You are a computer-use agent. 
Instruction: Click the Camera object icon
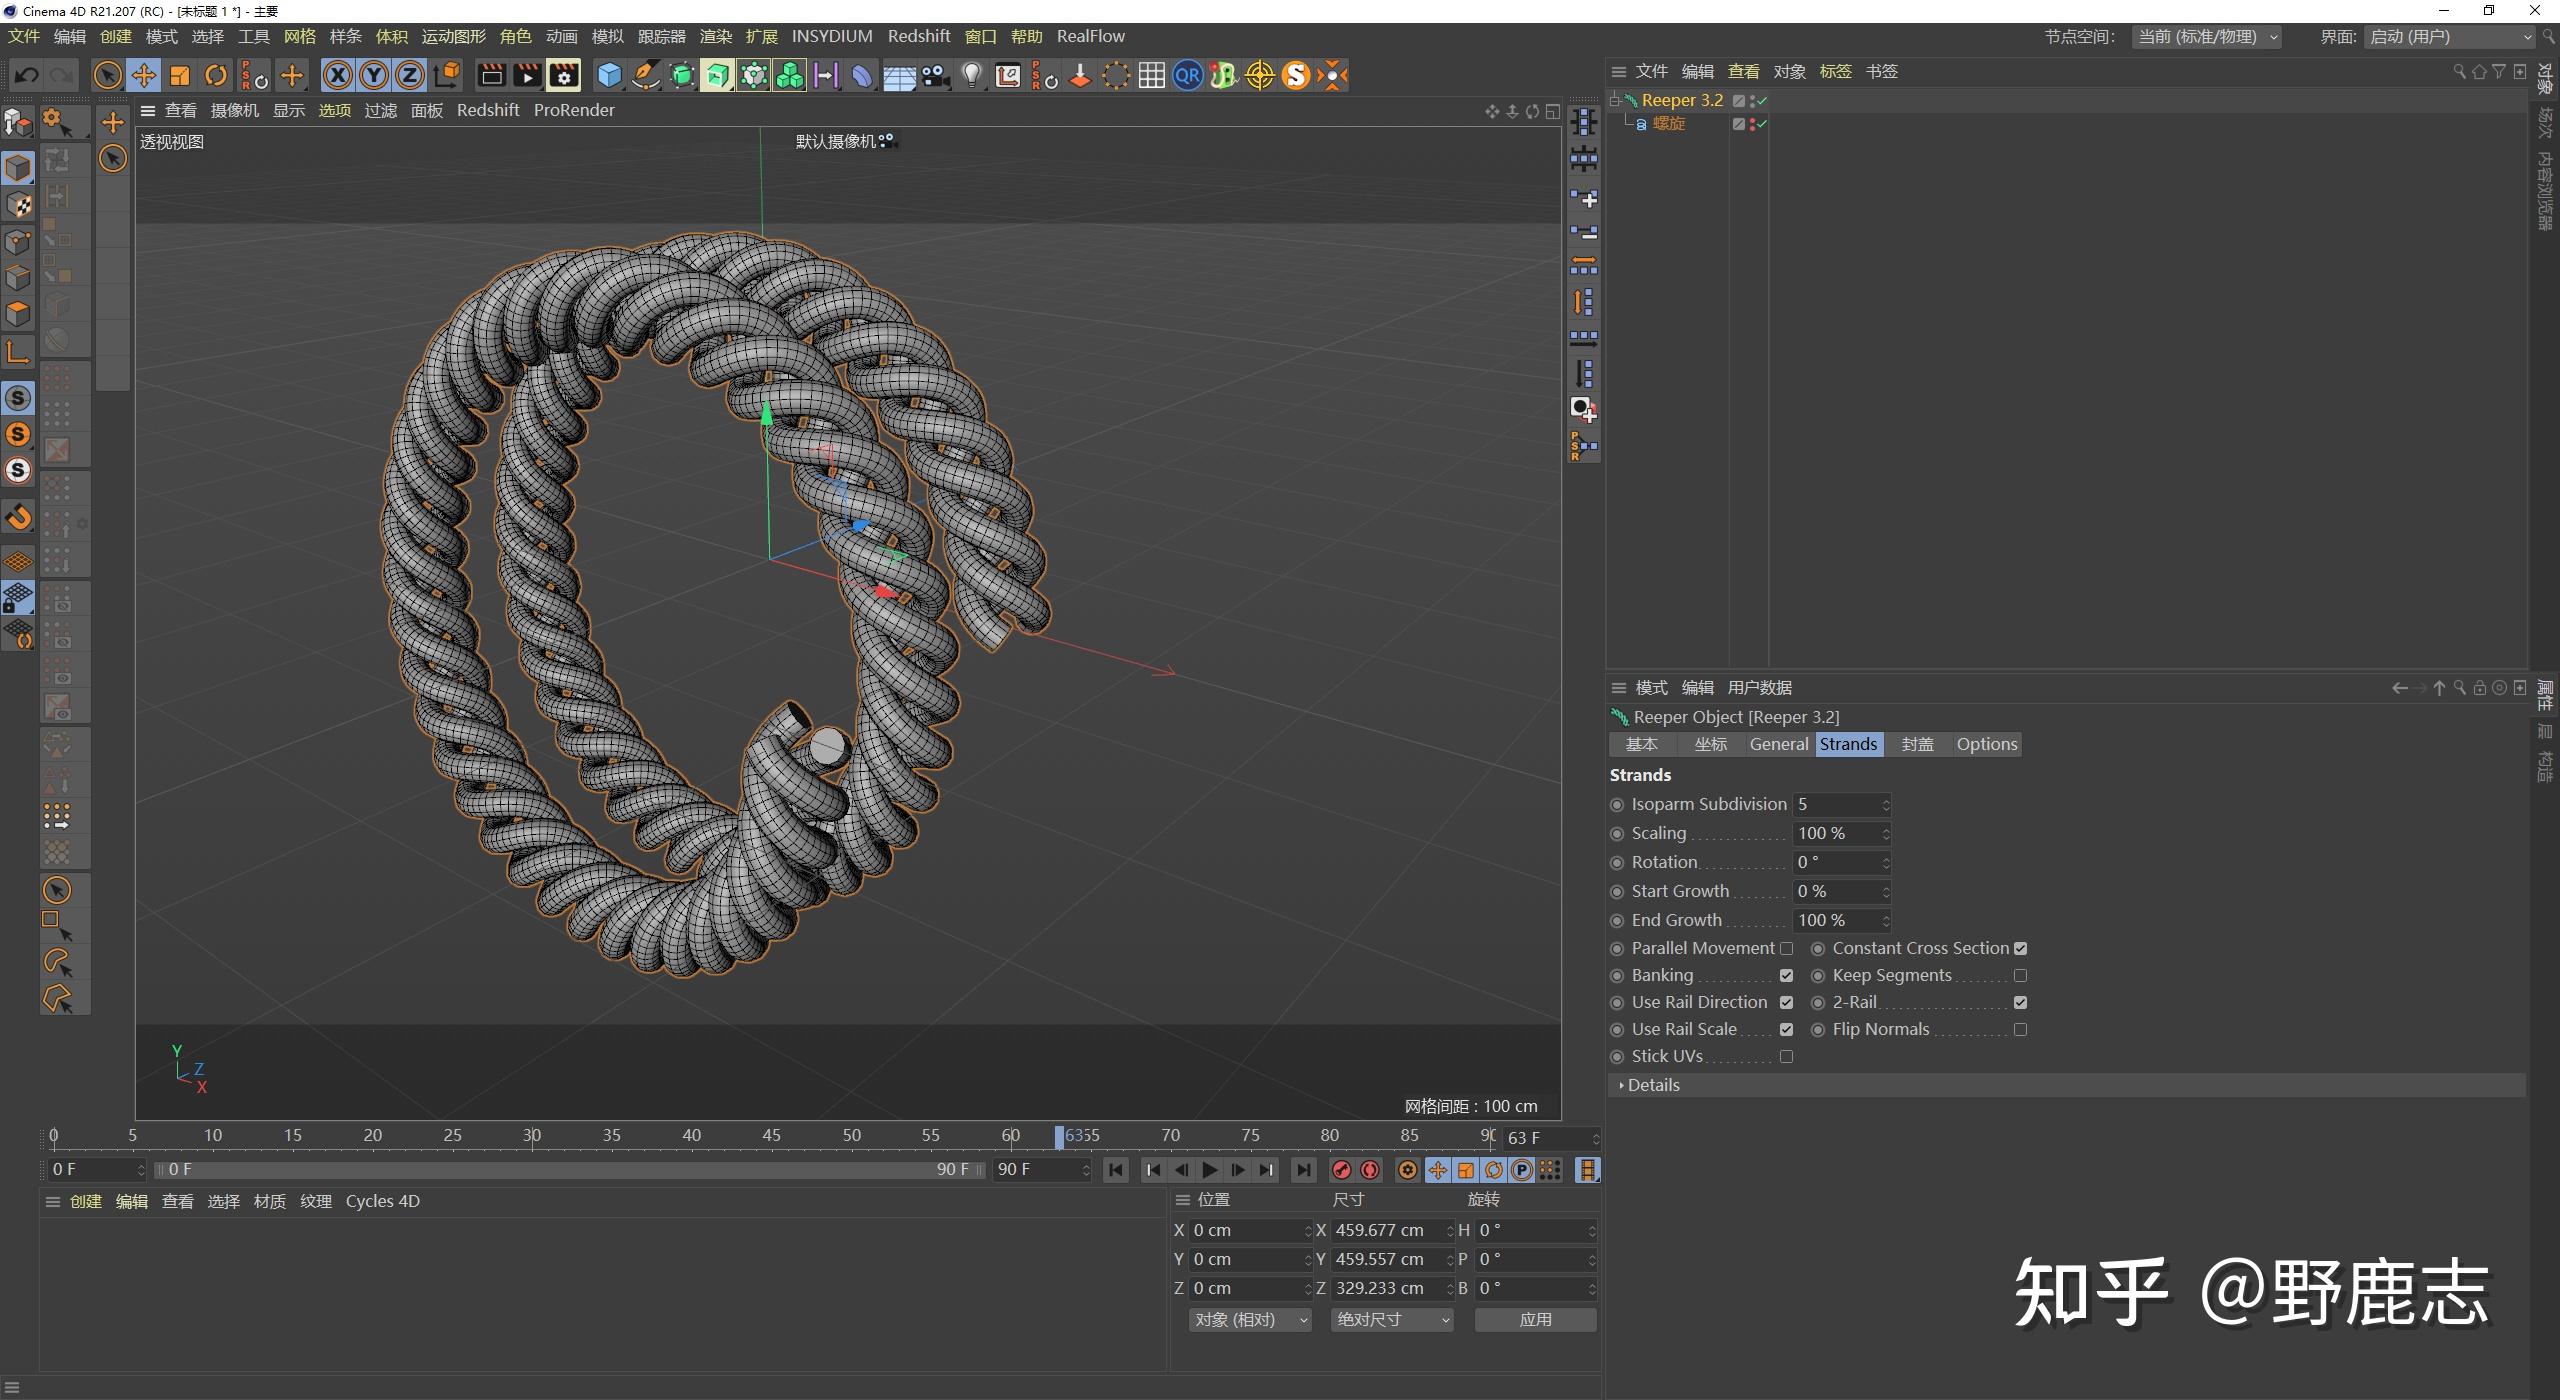click(935, 75)
